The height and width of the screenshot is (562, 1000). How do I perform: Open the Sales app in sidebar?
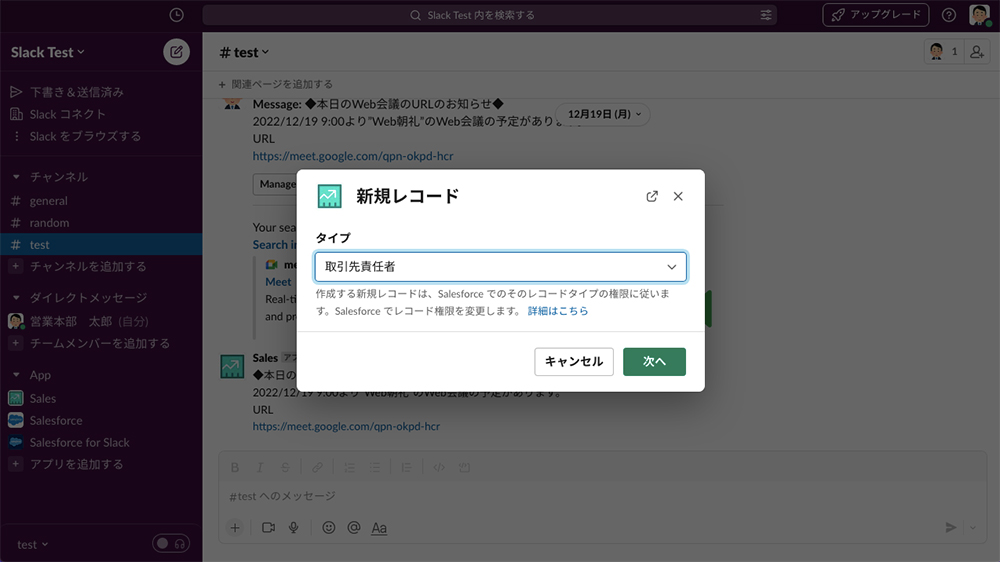click(x=101, y=398)
